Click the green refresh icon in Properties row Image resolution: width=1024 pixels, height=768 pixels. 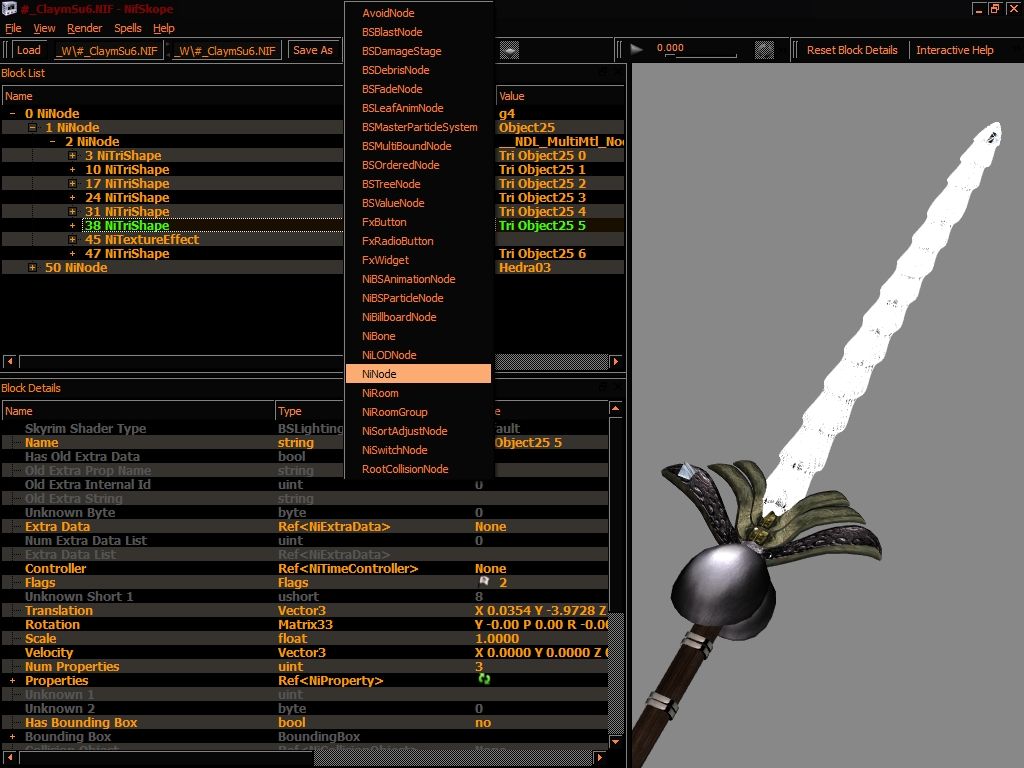click(484, 679)
